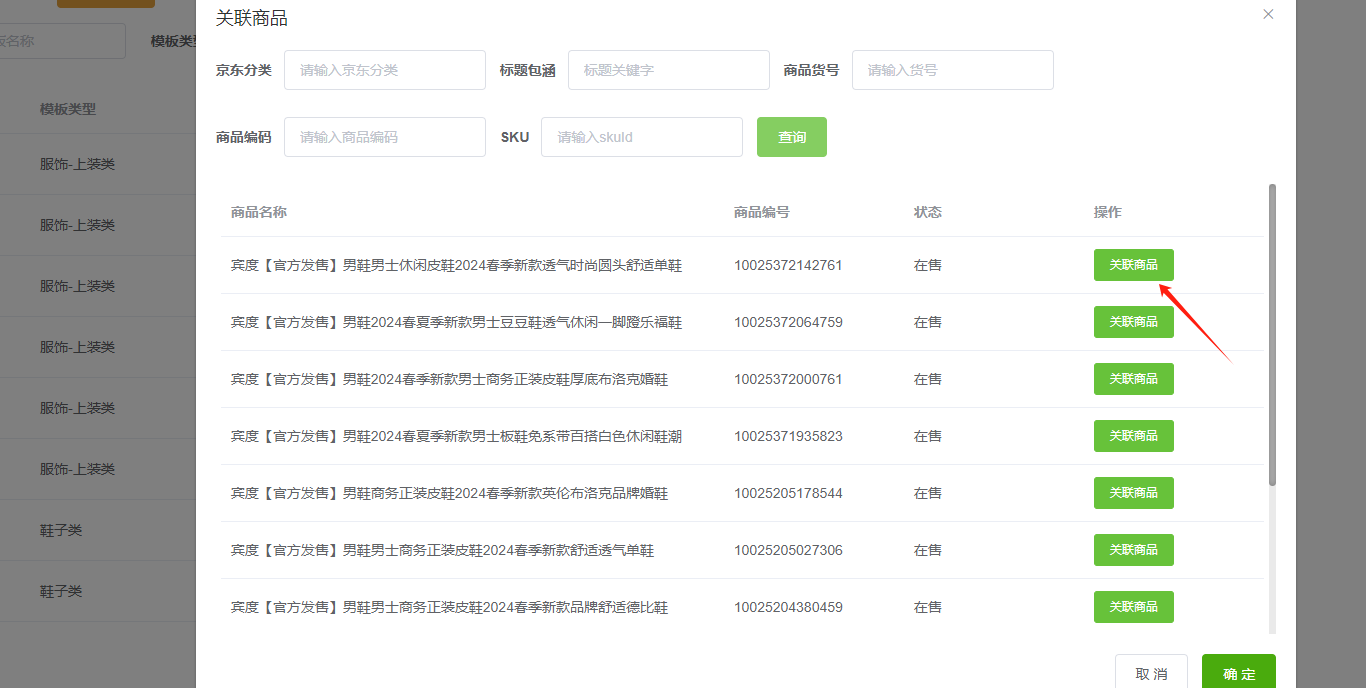This screenshot has height=688, width=1366.
Task: Confirm with the green 确定 button
Action: (1238, 673)
